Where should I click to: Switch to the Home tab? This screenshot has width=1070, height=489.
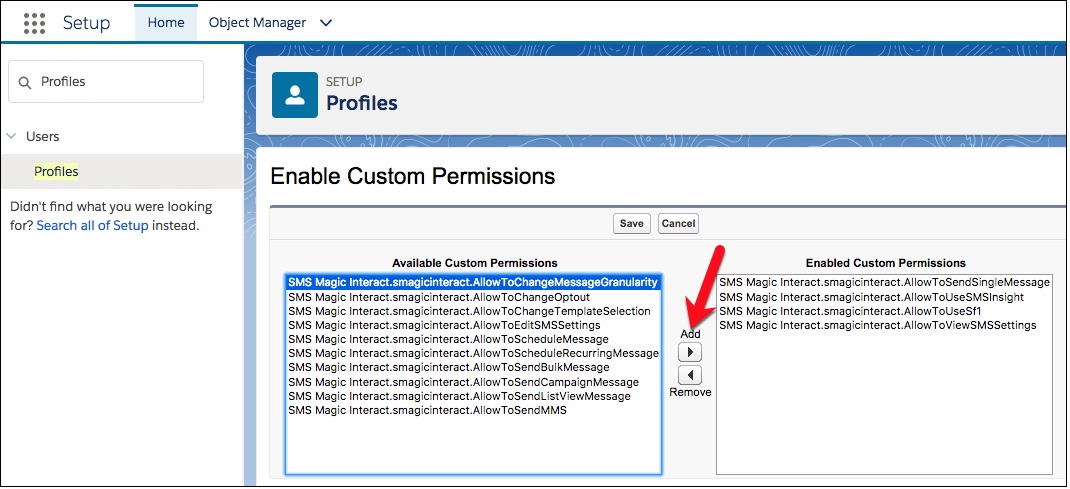[166, 23]
